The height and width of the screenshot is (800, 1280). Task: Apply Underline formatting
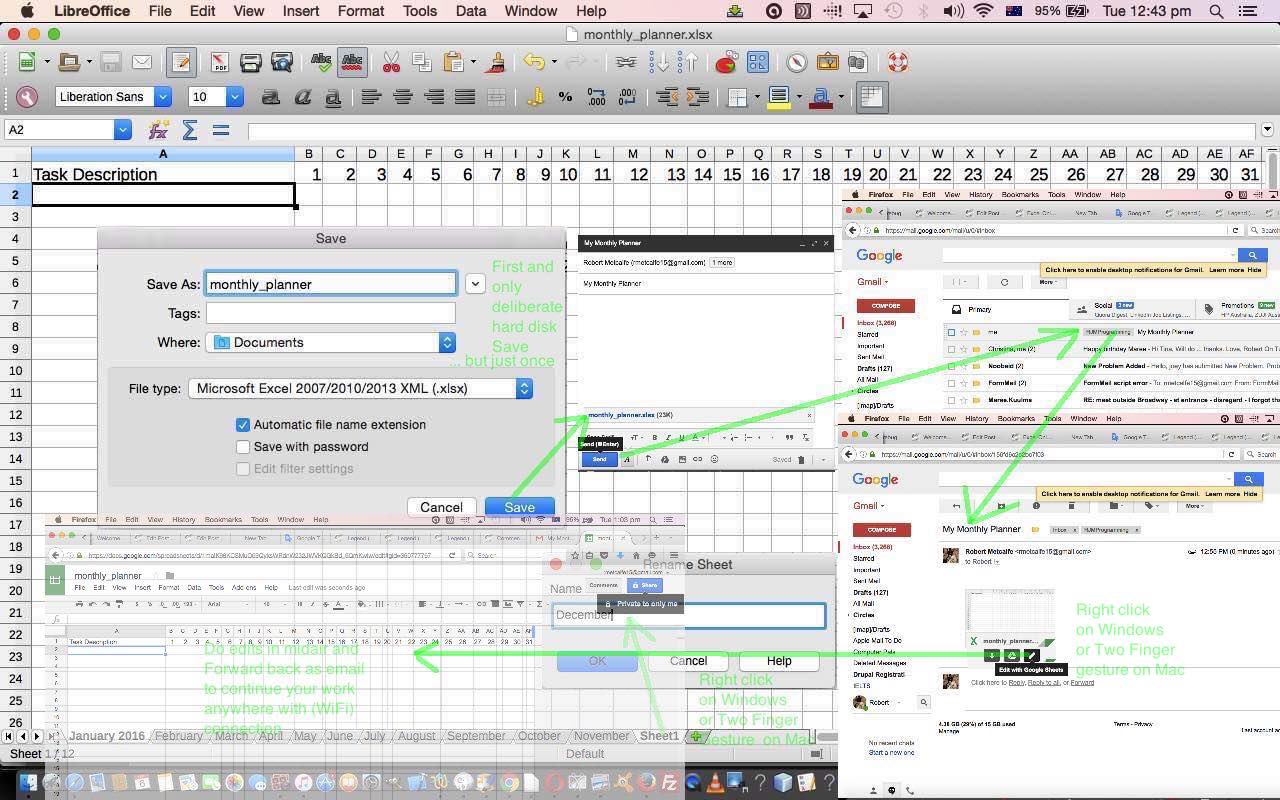(333, 97)
